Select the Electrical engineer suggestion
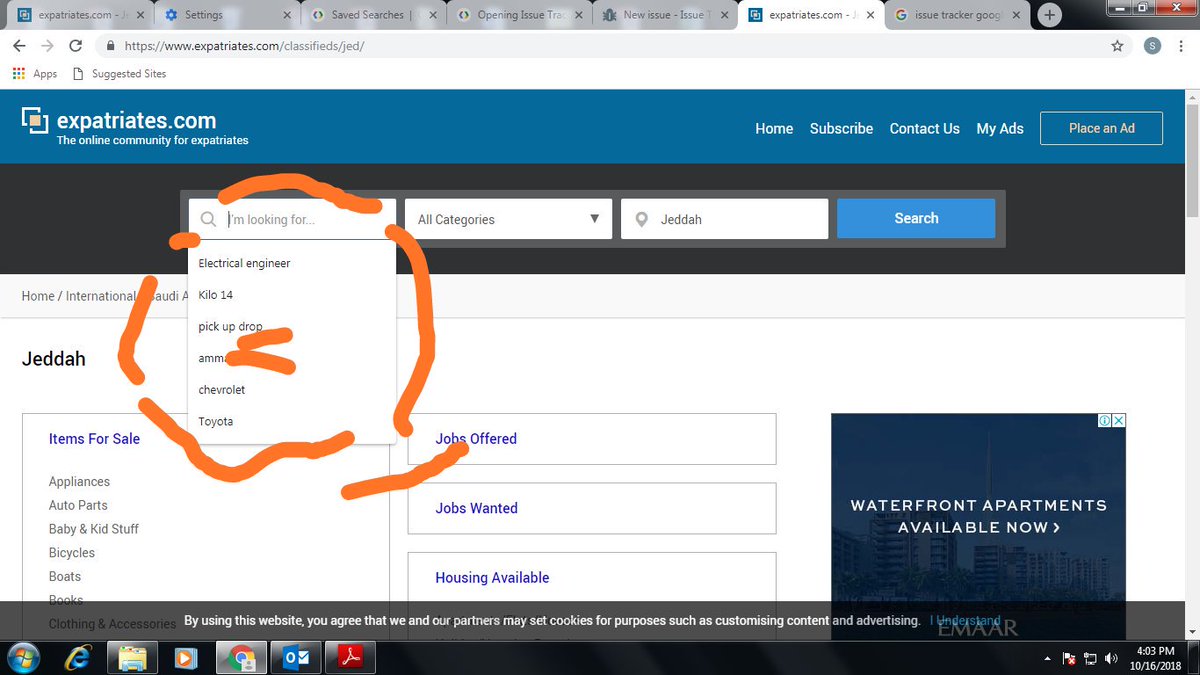 pos(292,263)
